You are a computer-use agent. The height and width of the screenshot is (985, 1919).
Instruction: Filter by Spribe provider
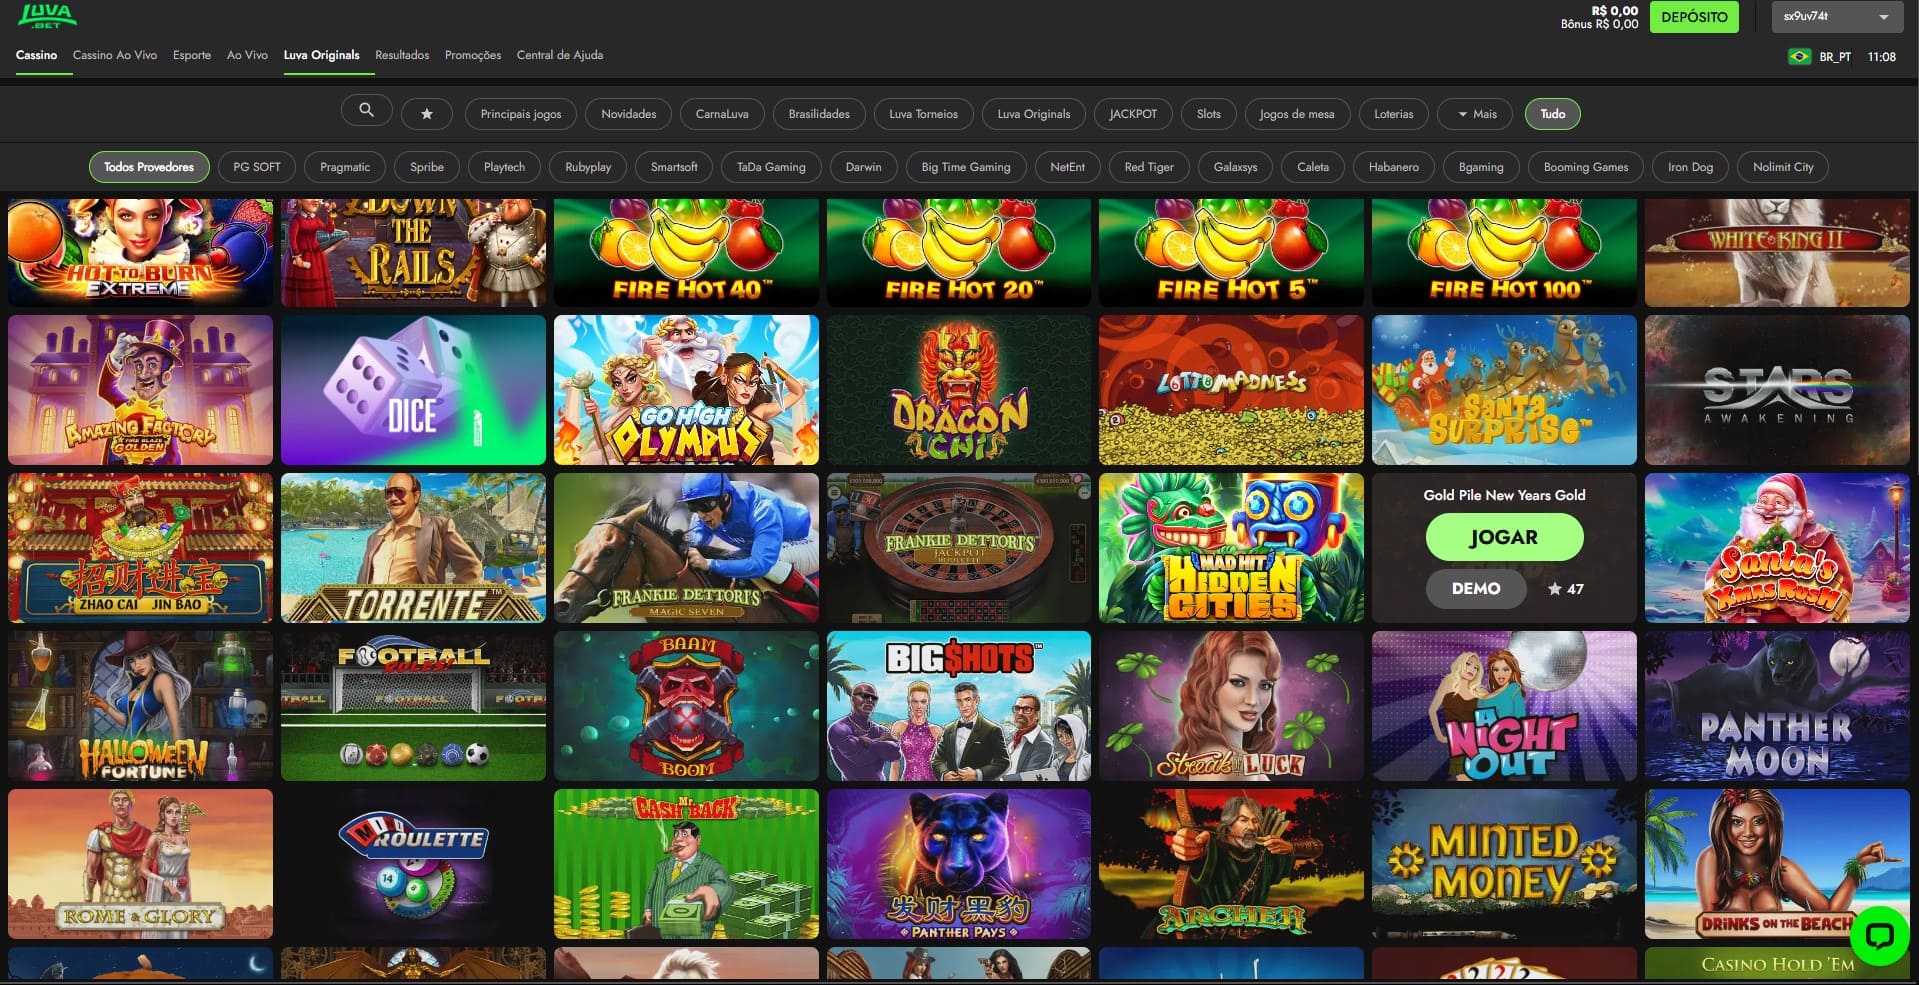pos(427,167)
